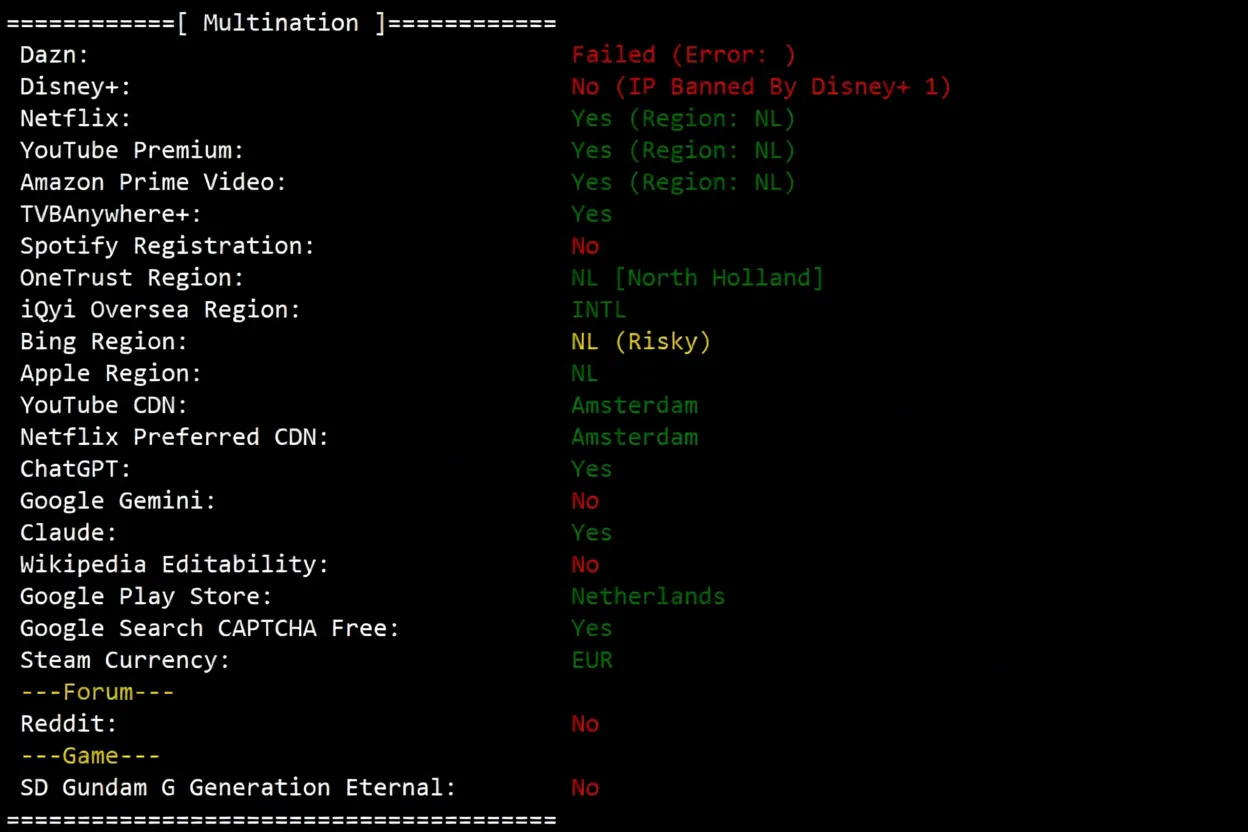Click the Google Gemini 'No' result
1248x832 pixels.
pyautogui.click(x=585, y=502)
